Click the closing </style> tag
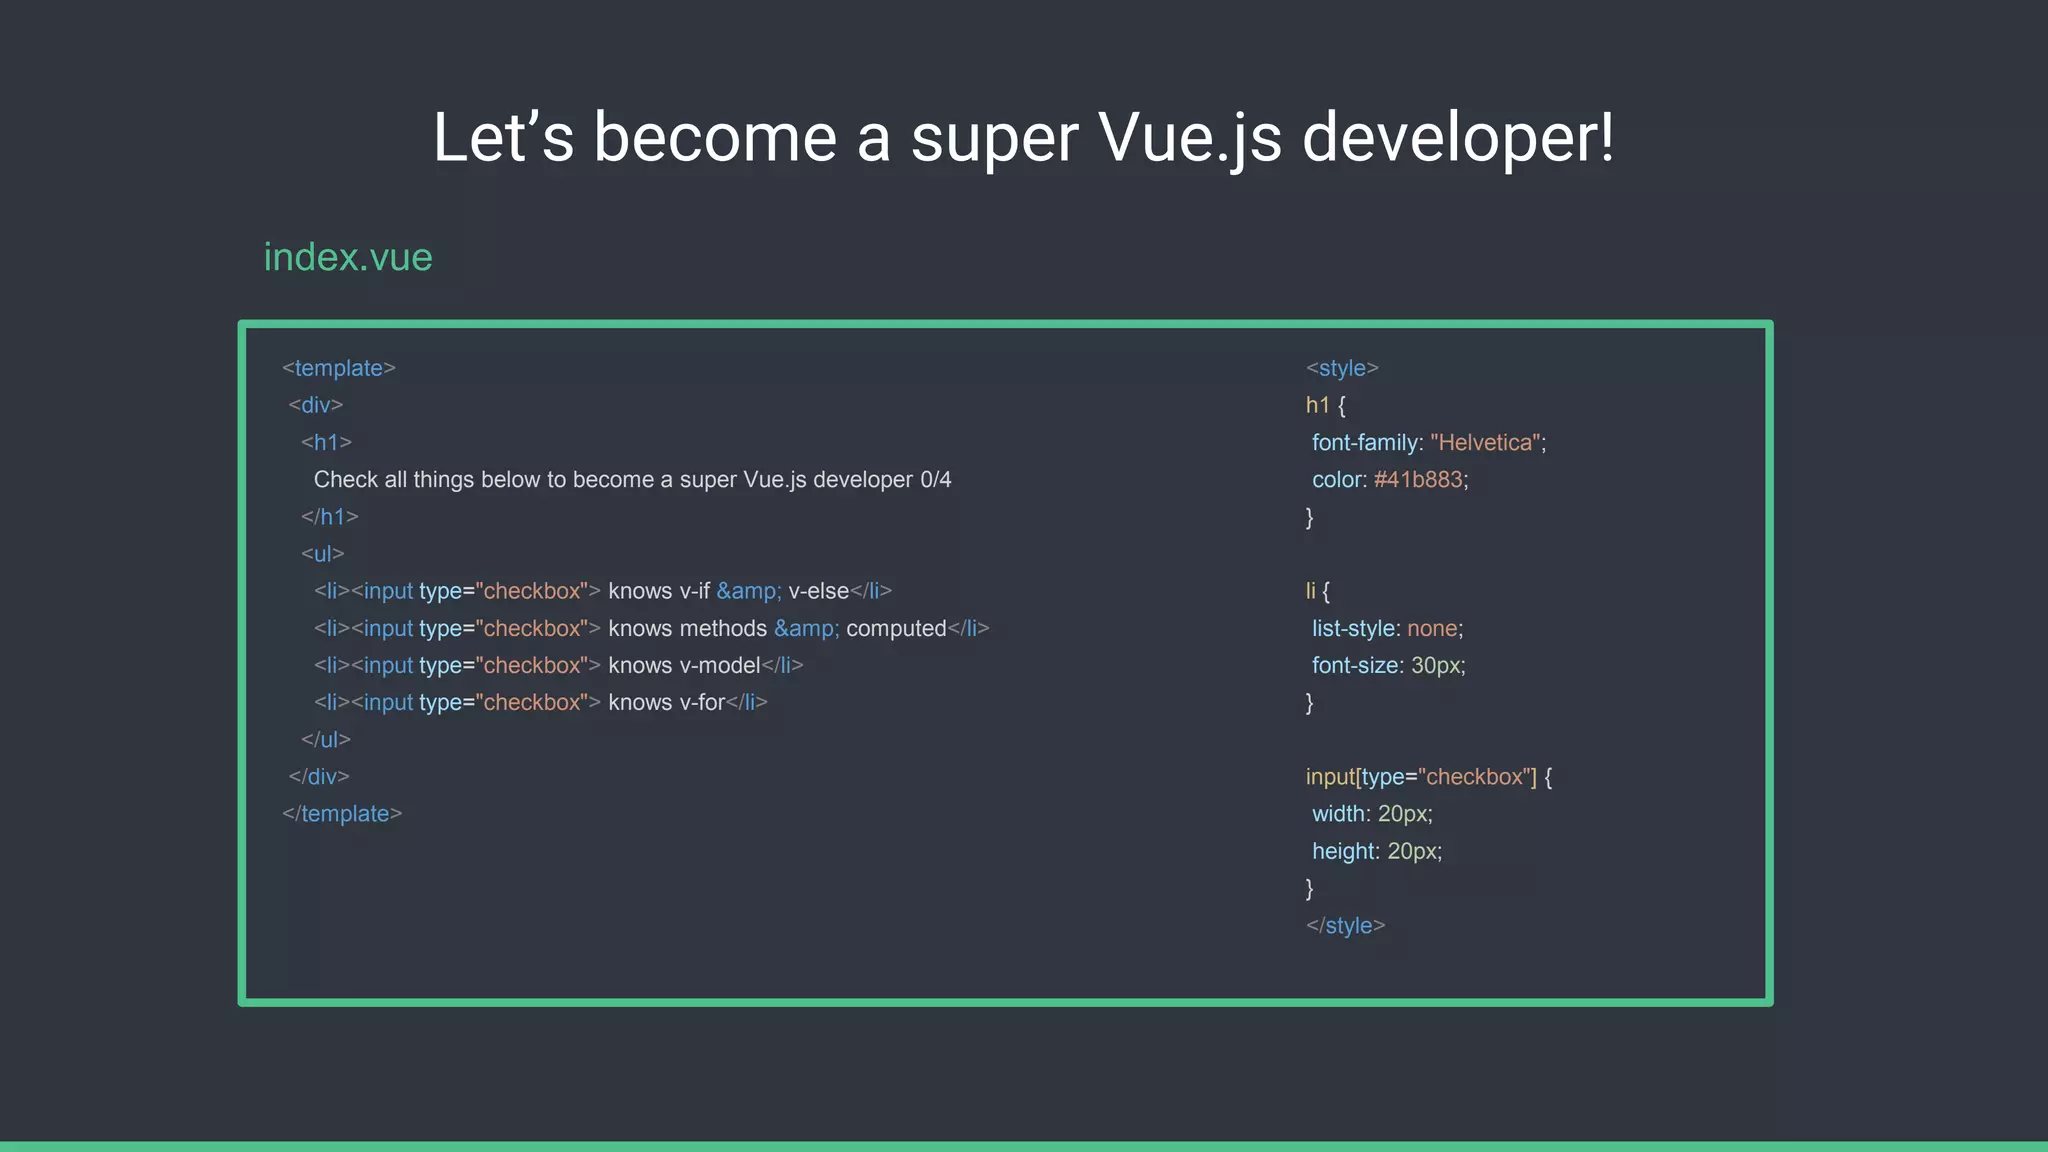2048x1152 pixels. coord(1346,926)
